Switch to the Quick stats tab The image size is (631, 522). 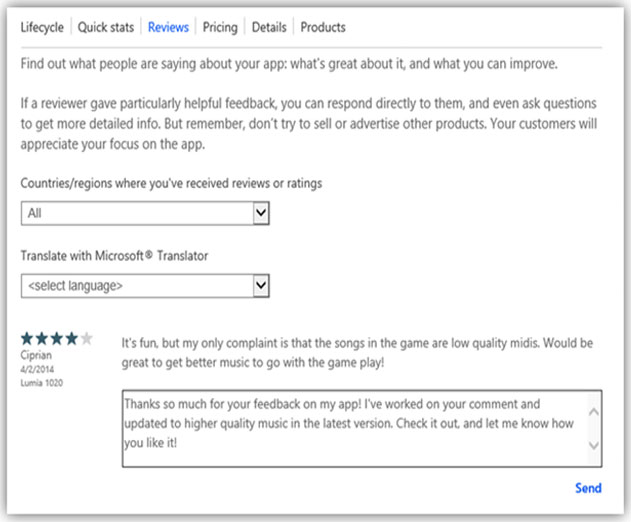point(105,27)
